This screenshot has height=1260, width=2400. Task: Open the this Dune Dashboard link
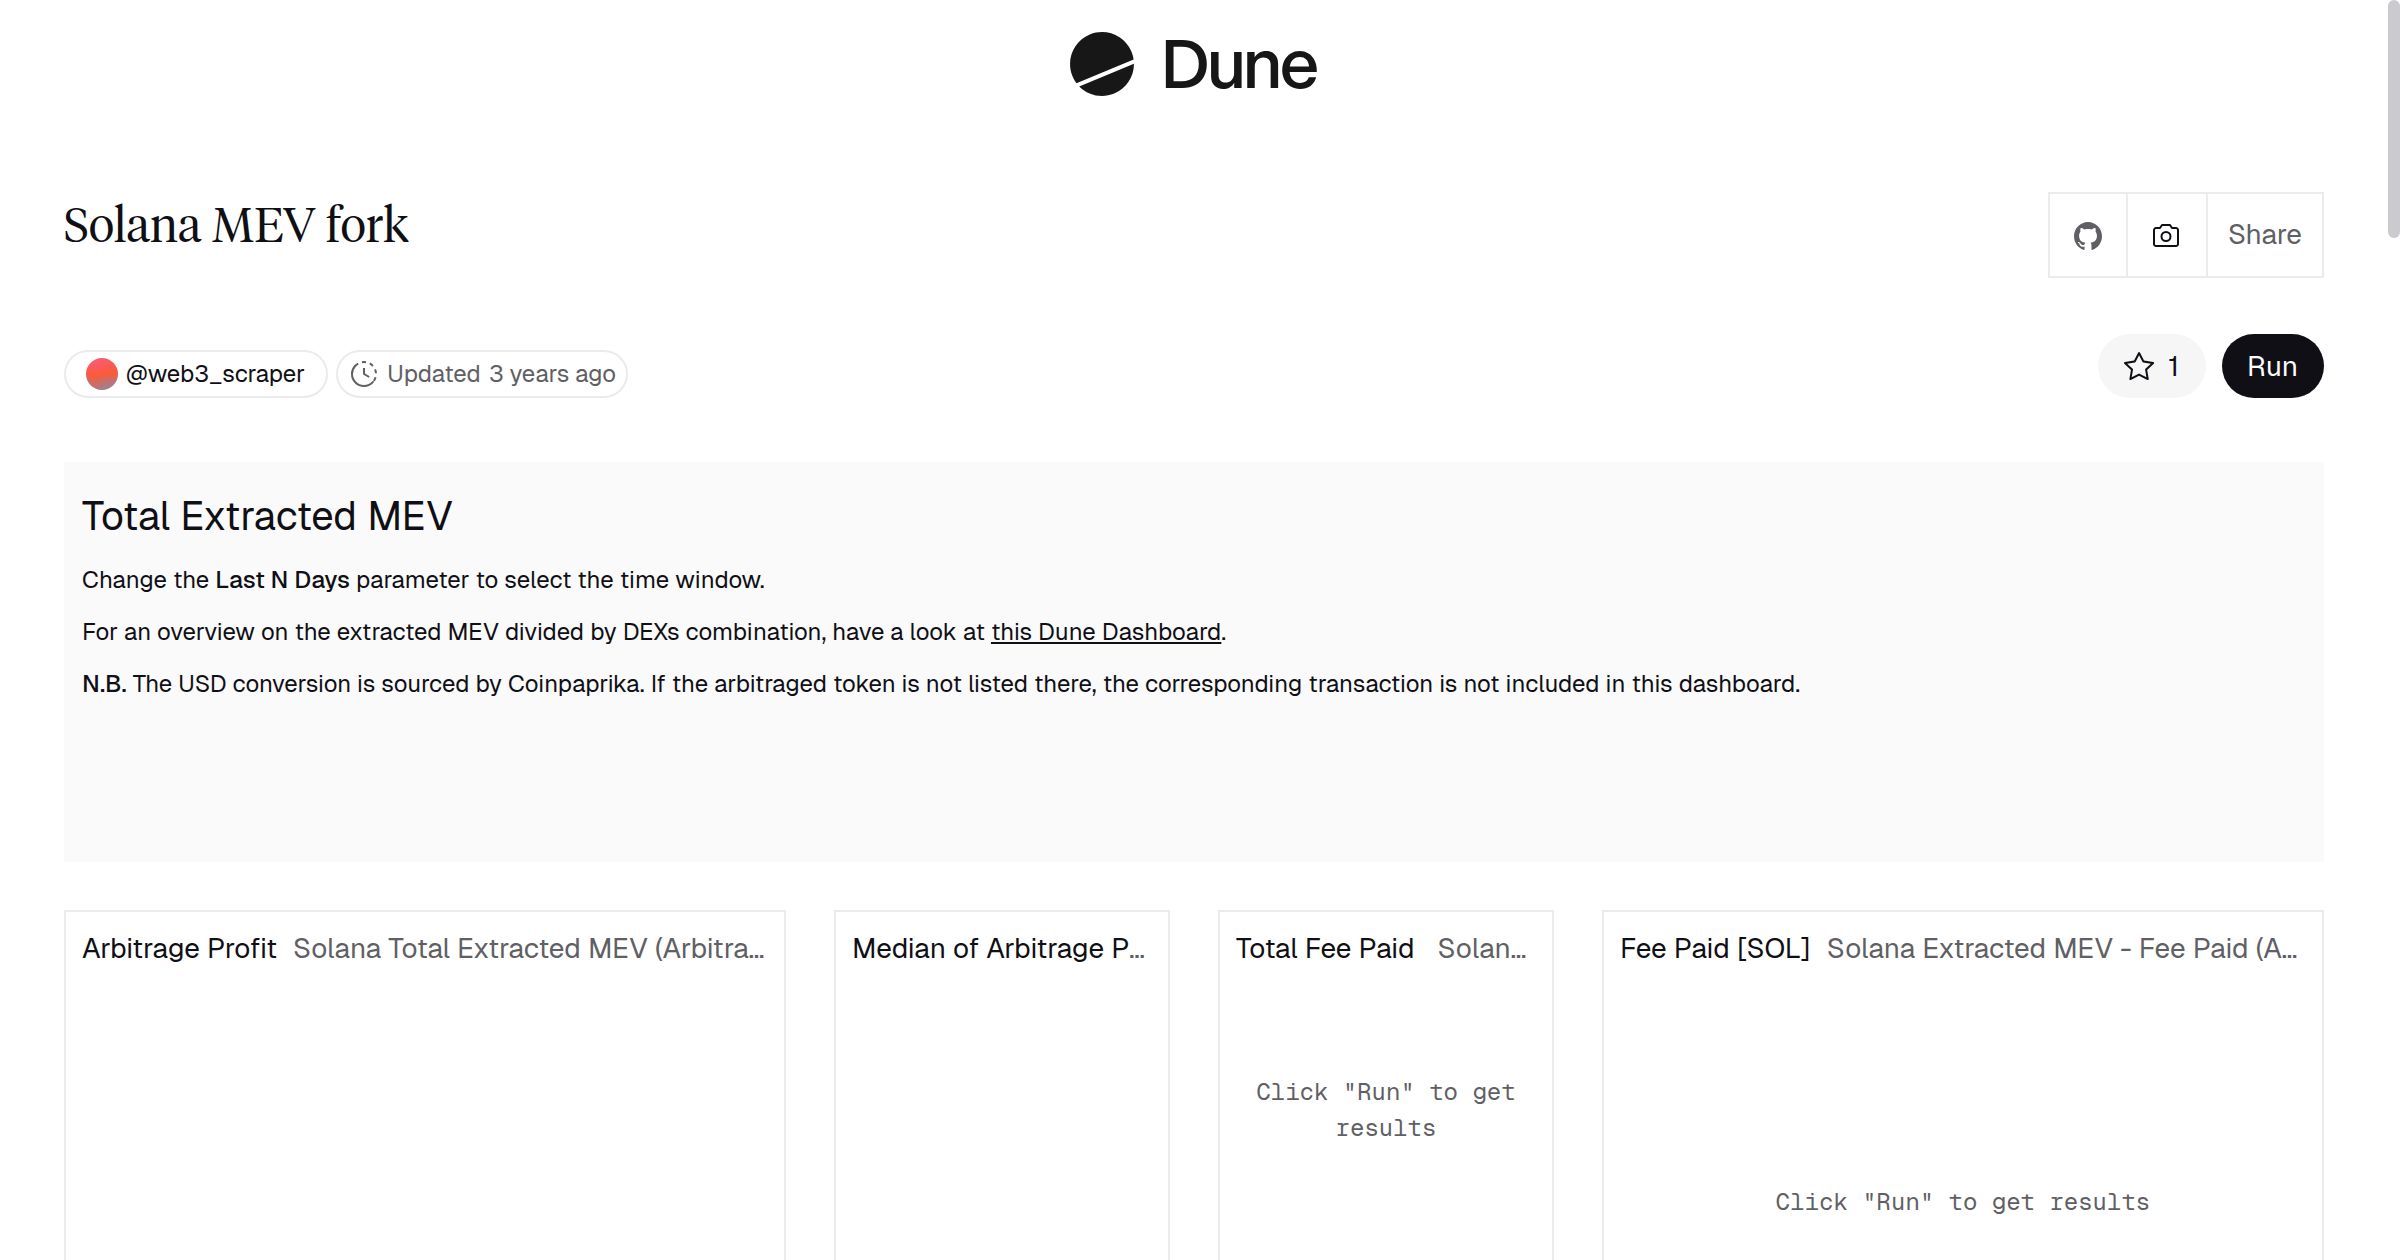pos(1105,632)
